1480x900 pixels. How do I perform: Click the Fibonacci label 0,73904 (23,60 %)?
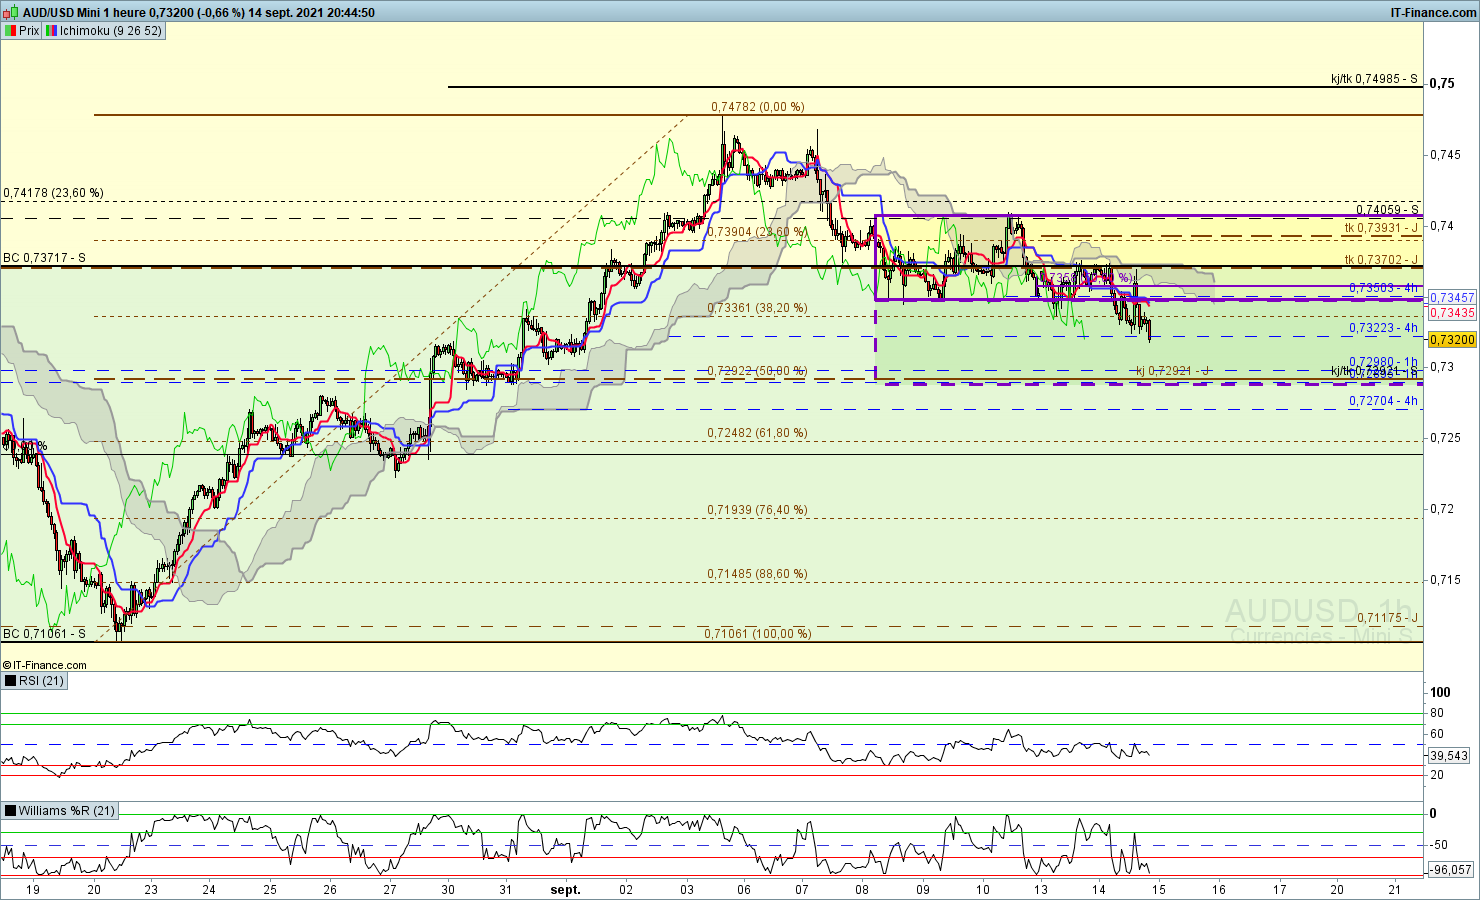click(757, 232)
